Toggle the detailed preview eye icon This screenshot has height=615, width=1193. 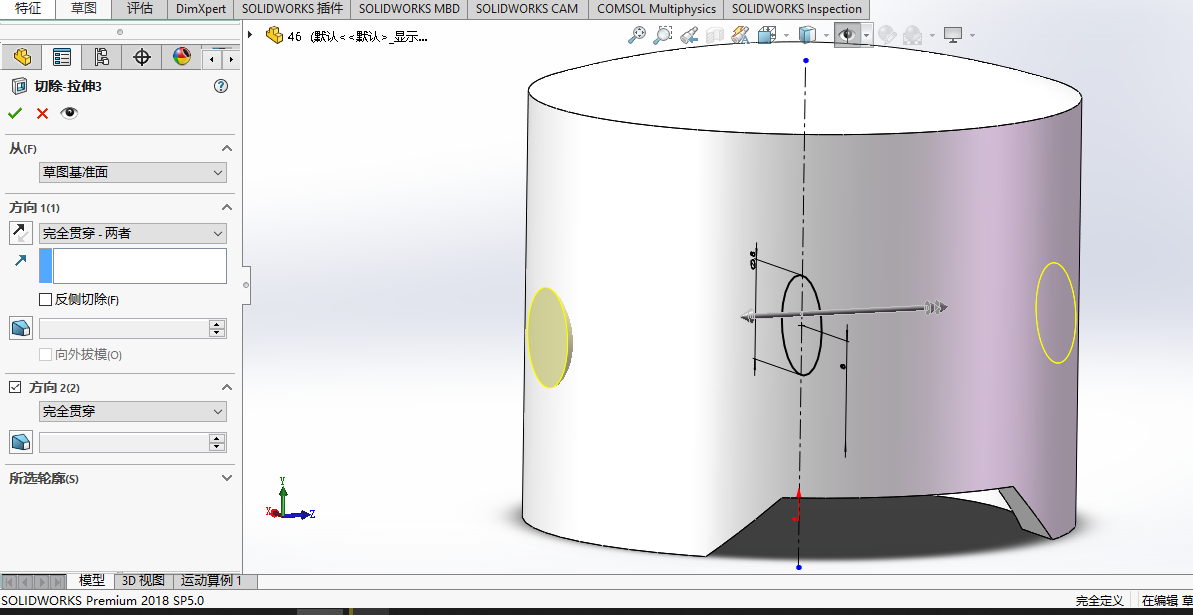click(69, 113)
